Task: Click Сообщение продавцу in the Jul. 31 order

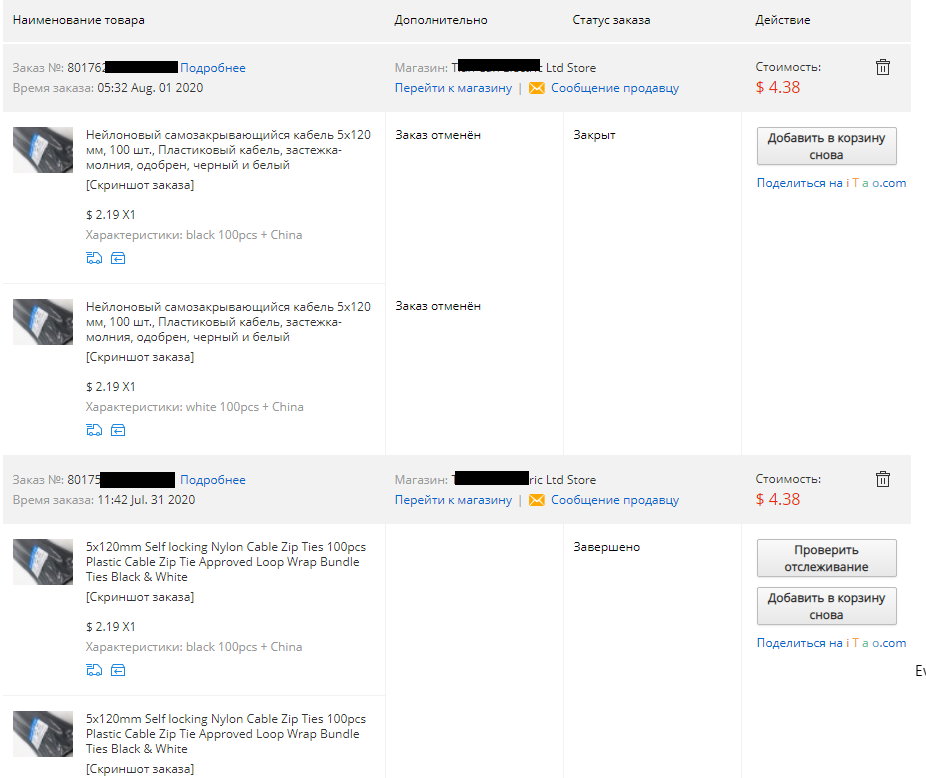Action: pos(615,500)
